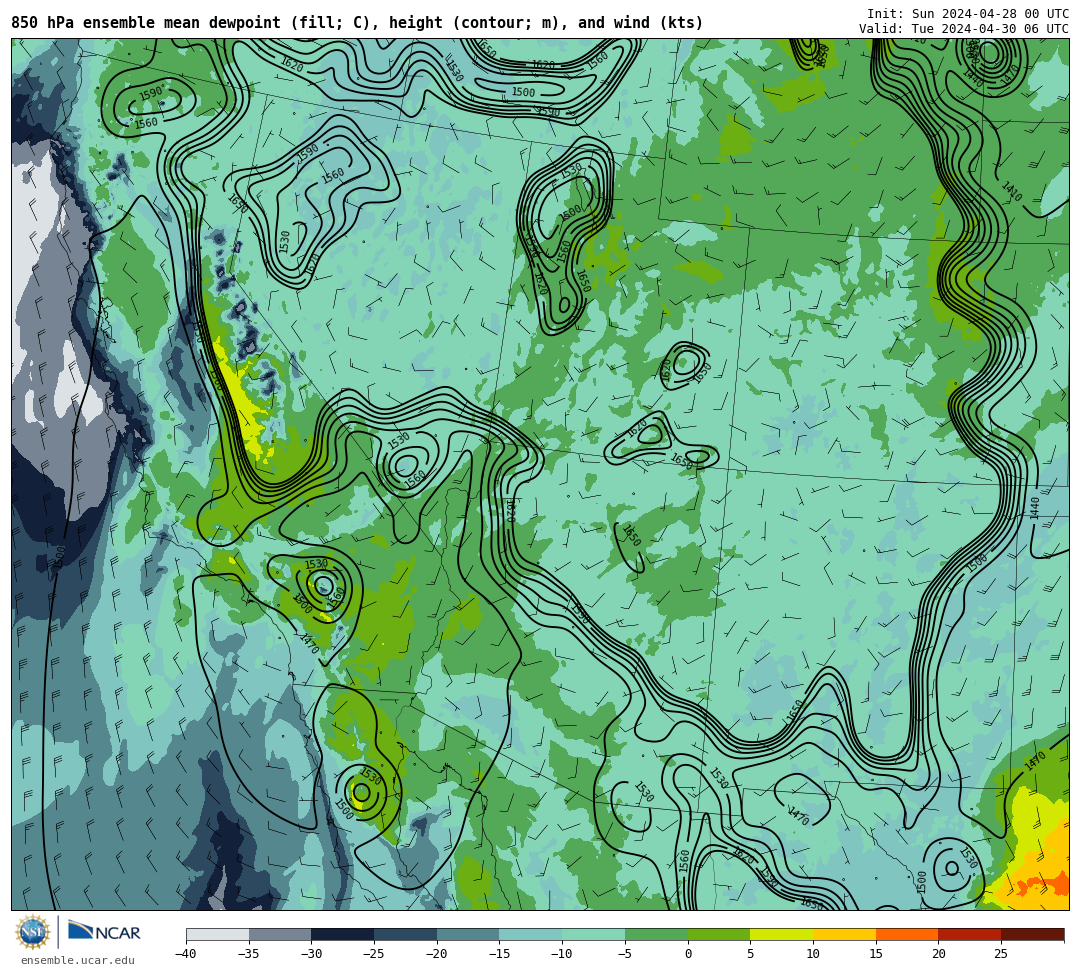Click the -10 to -5 mint colorbar swatch
The width and height of the screenshot is (1080, 973).
[594, 934]
